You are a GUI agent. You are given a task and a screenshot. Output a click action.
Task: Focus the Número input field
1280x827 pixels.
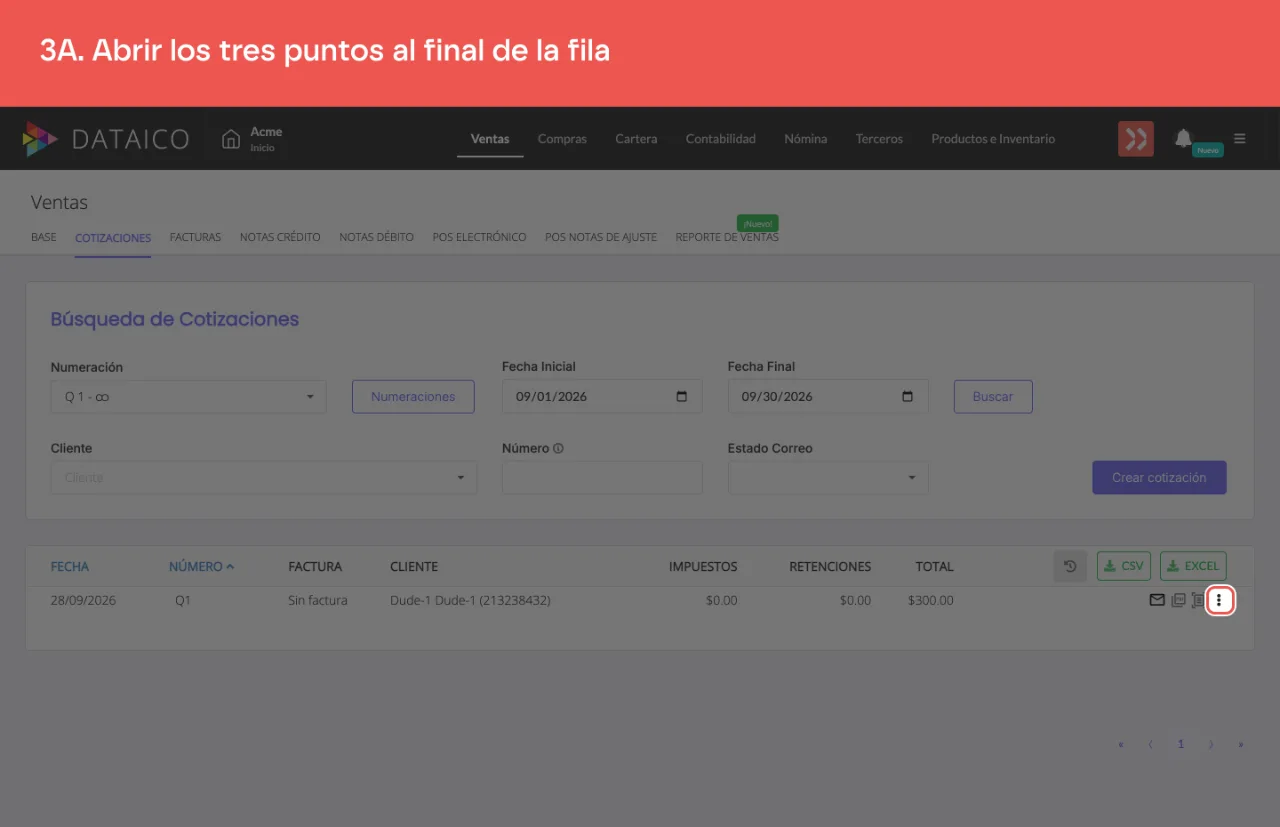[602, 478]
